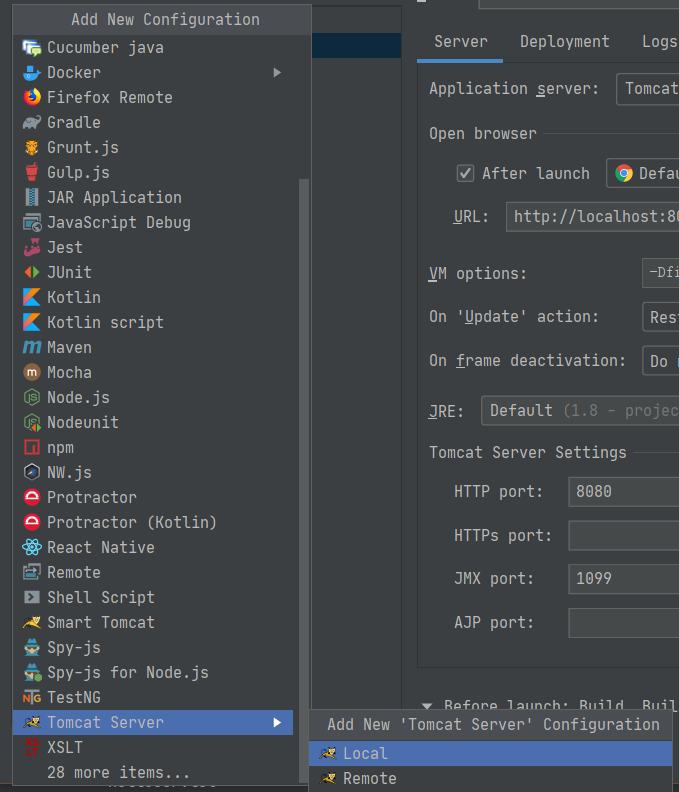679x792 pixels.
Task: Switch to the Logs tab
Action: tap(660, 41)
